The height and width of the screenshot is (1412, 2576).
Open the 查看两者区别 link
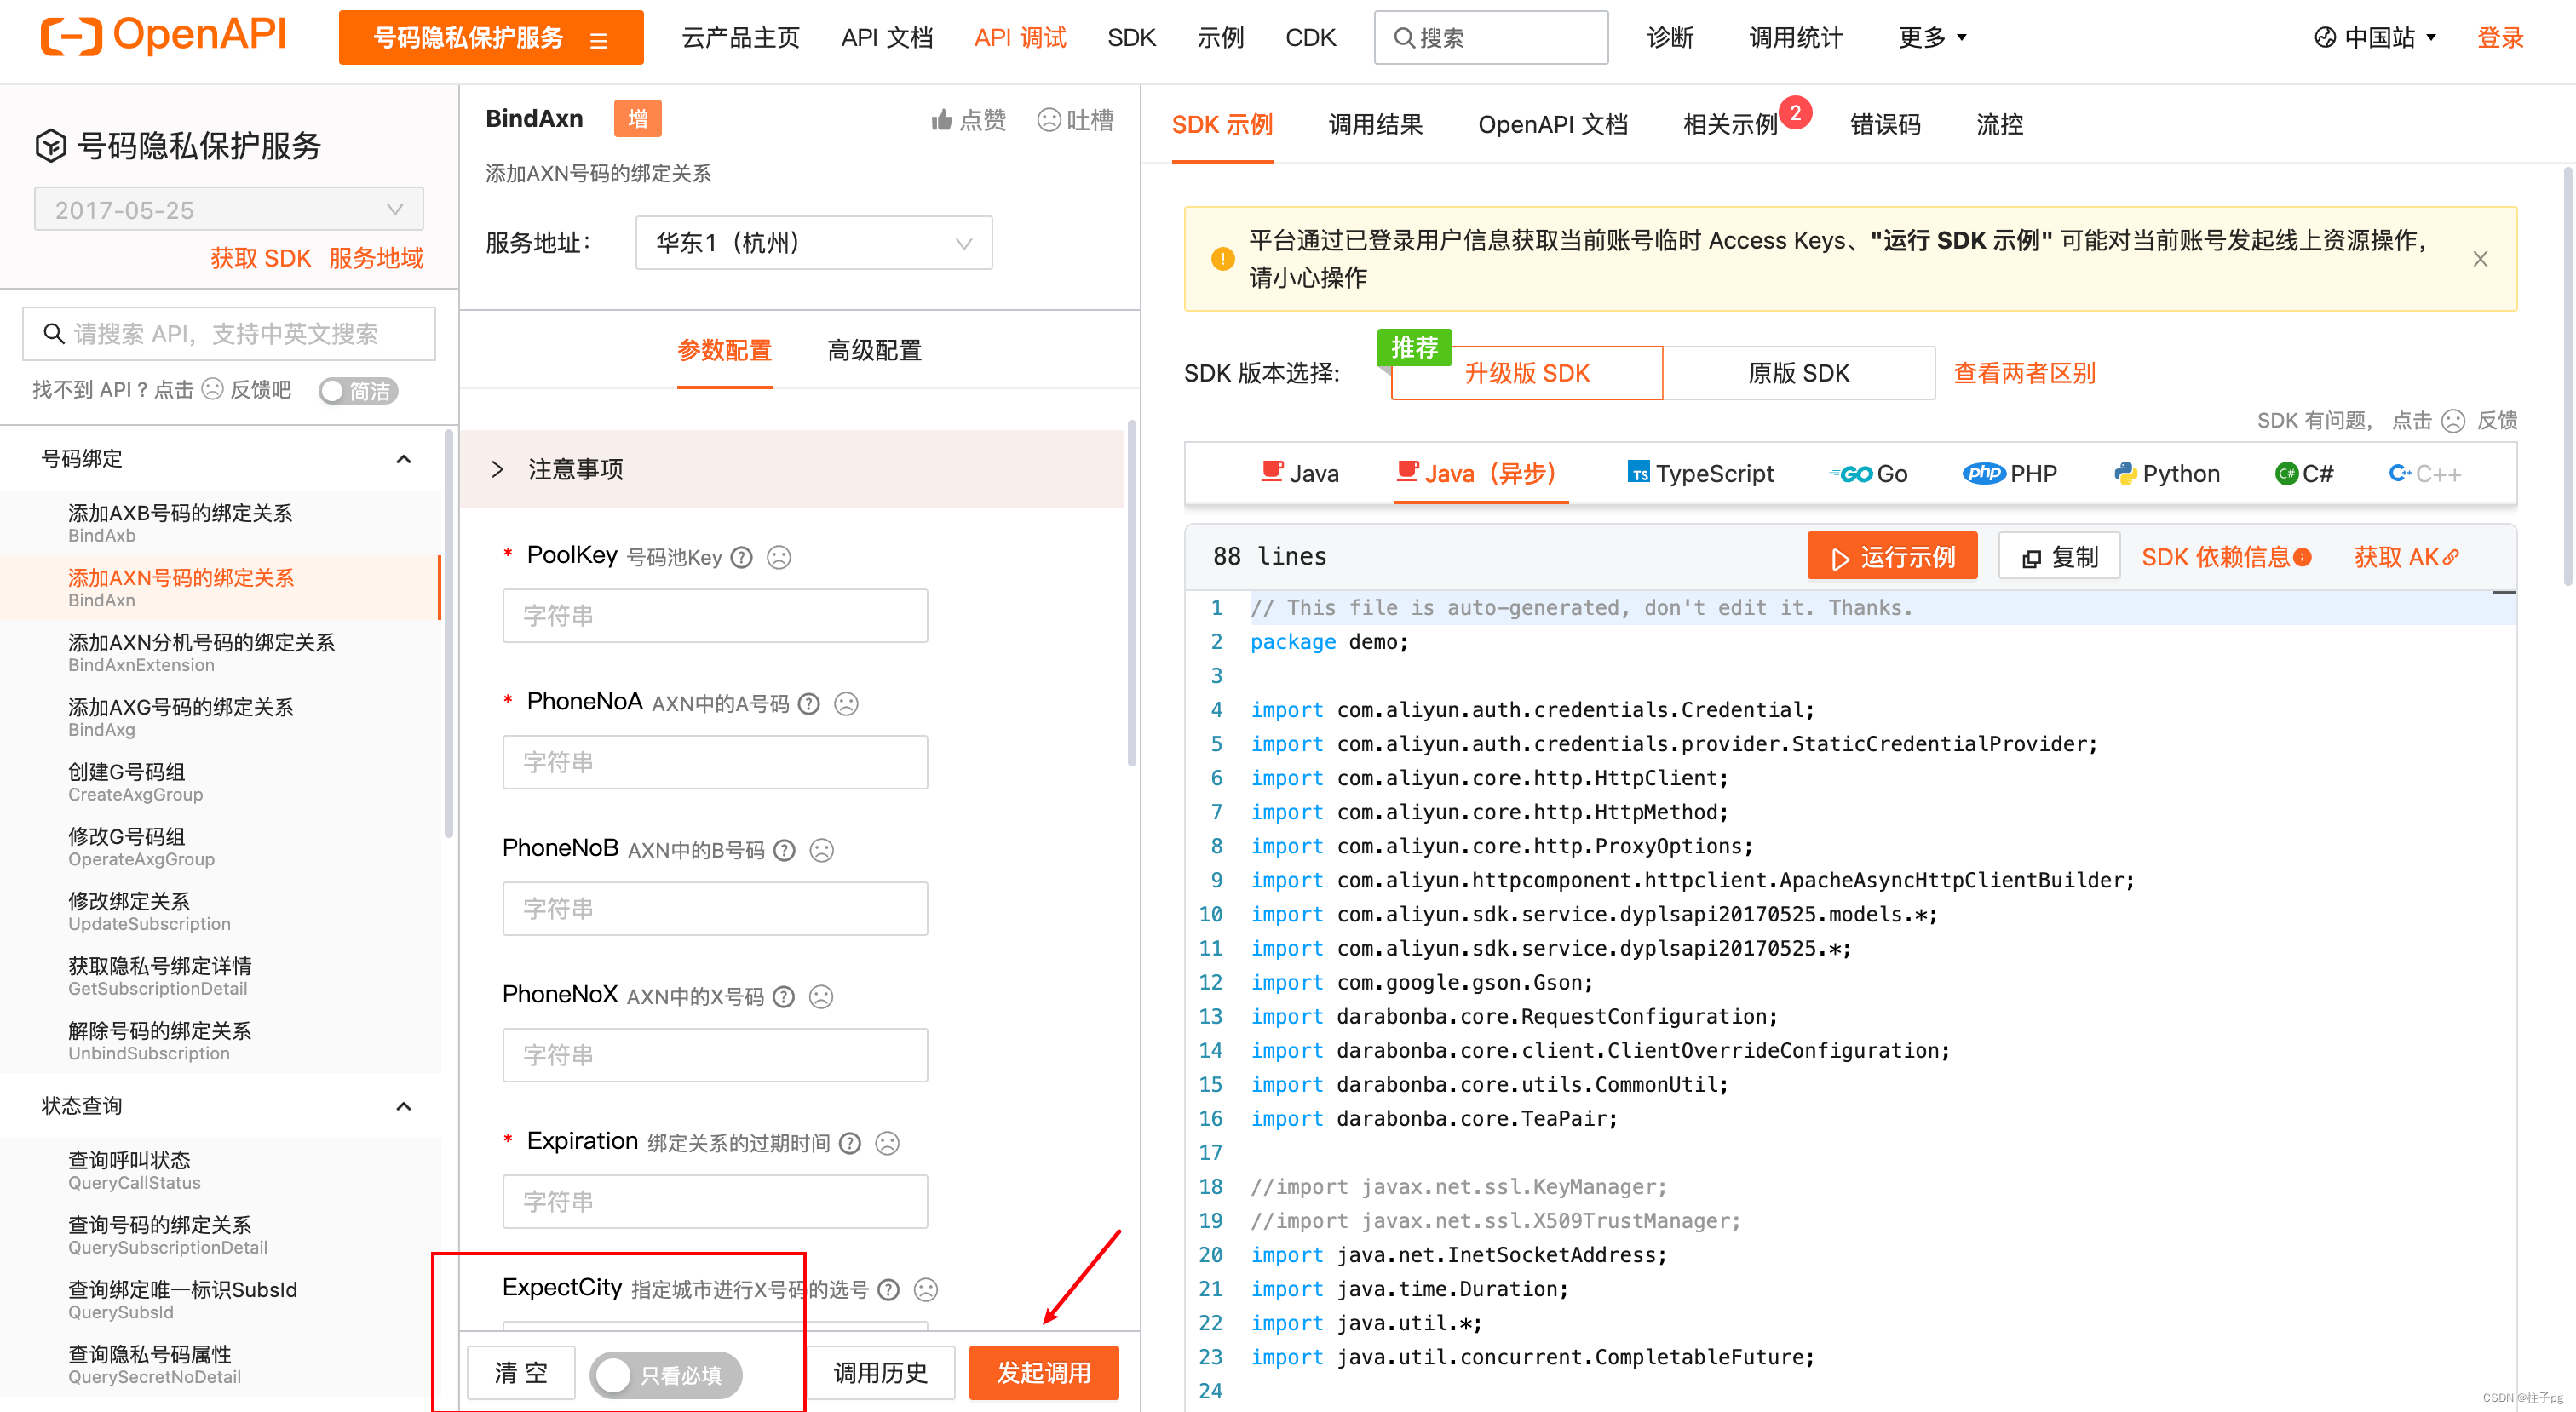coord(2024,372)
